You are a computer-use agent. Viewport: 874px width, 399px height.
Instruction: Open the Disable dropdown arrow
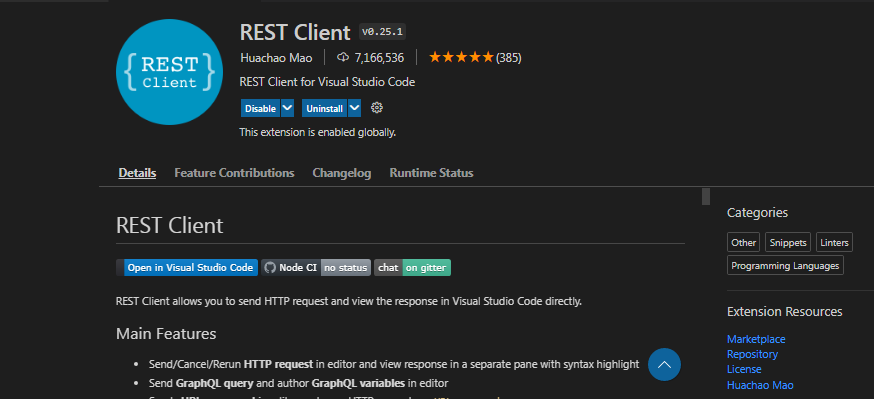pos(287,108)
